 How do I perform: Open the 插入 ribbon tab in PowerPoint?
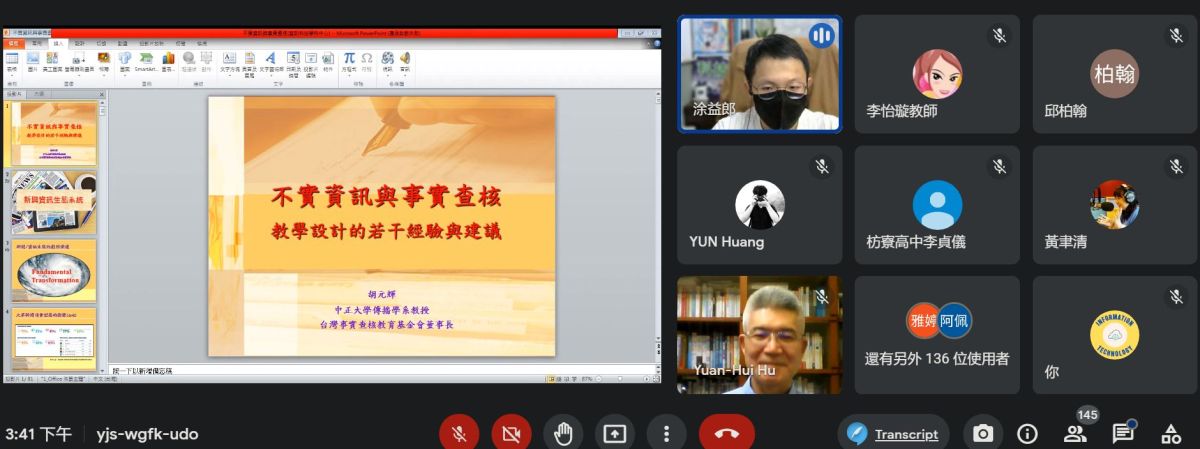[59, 44]
